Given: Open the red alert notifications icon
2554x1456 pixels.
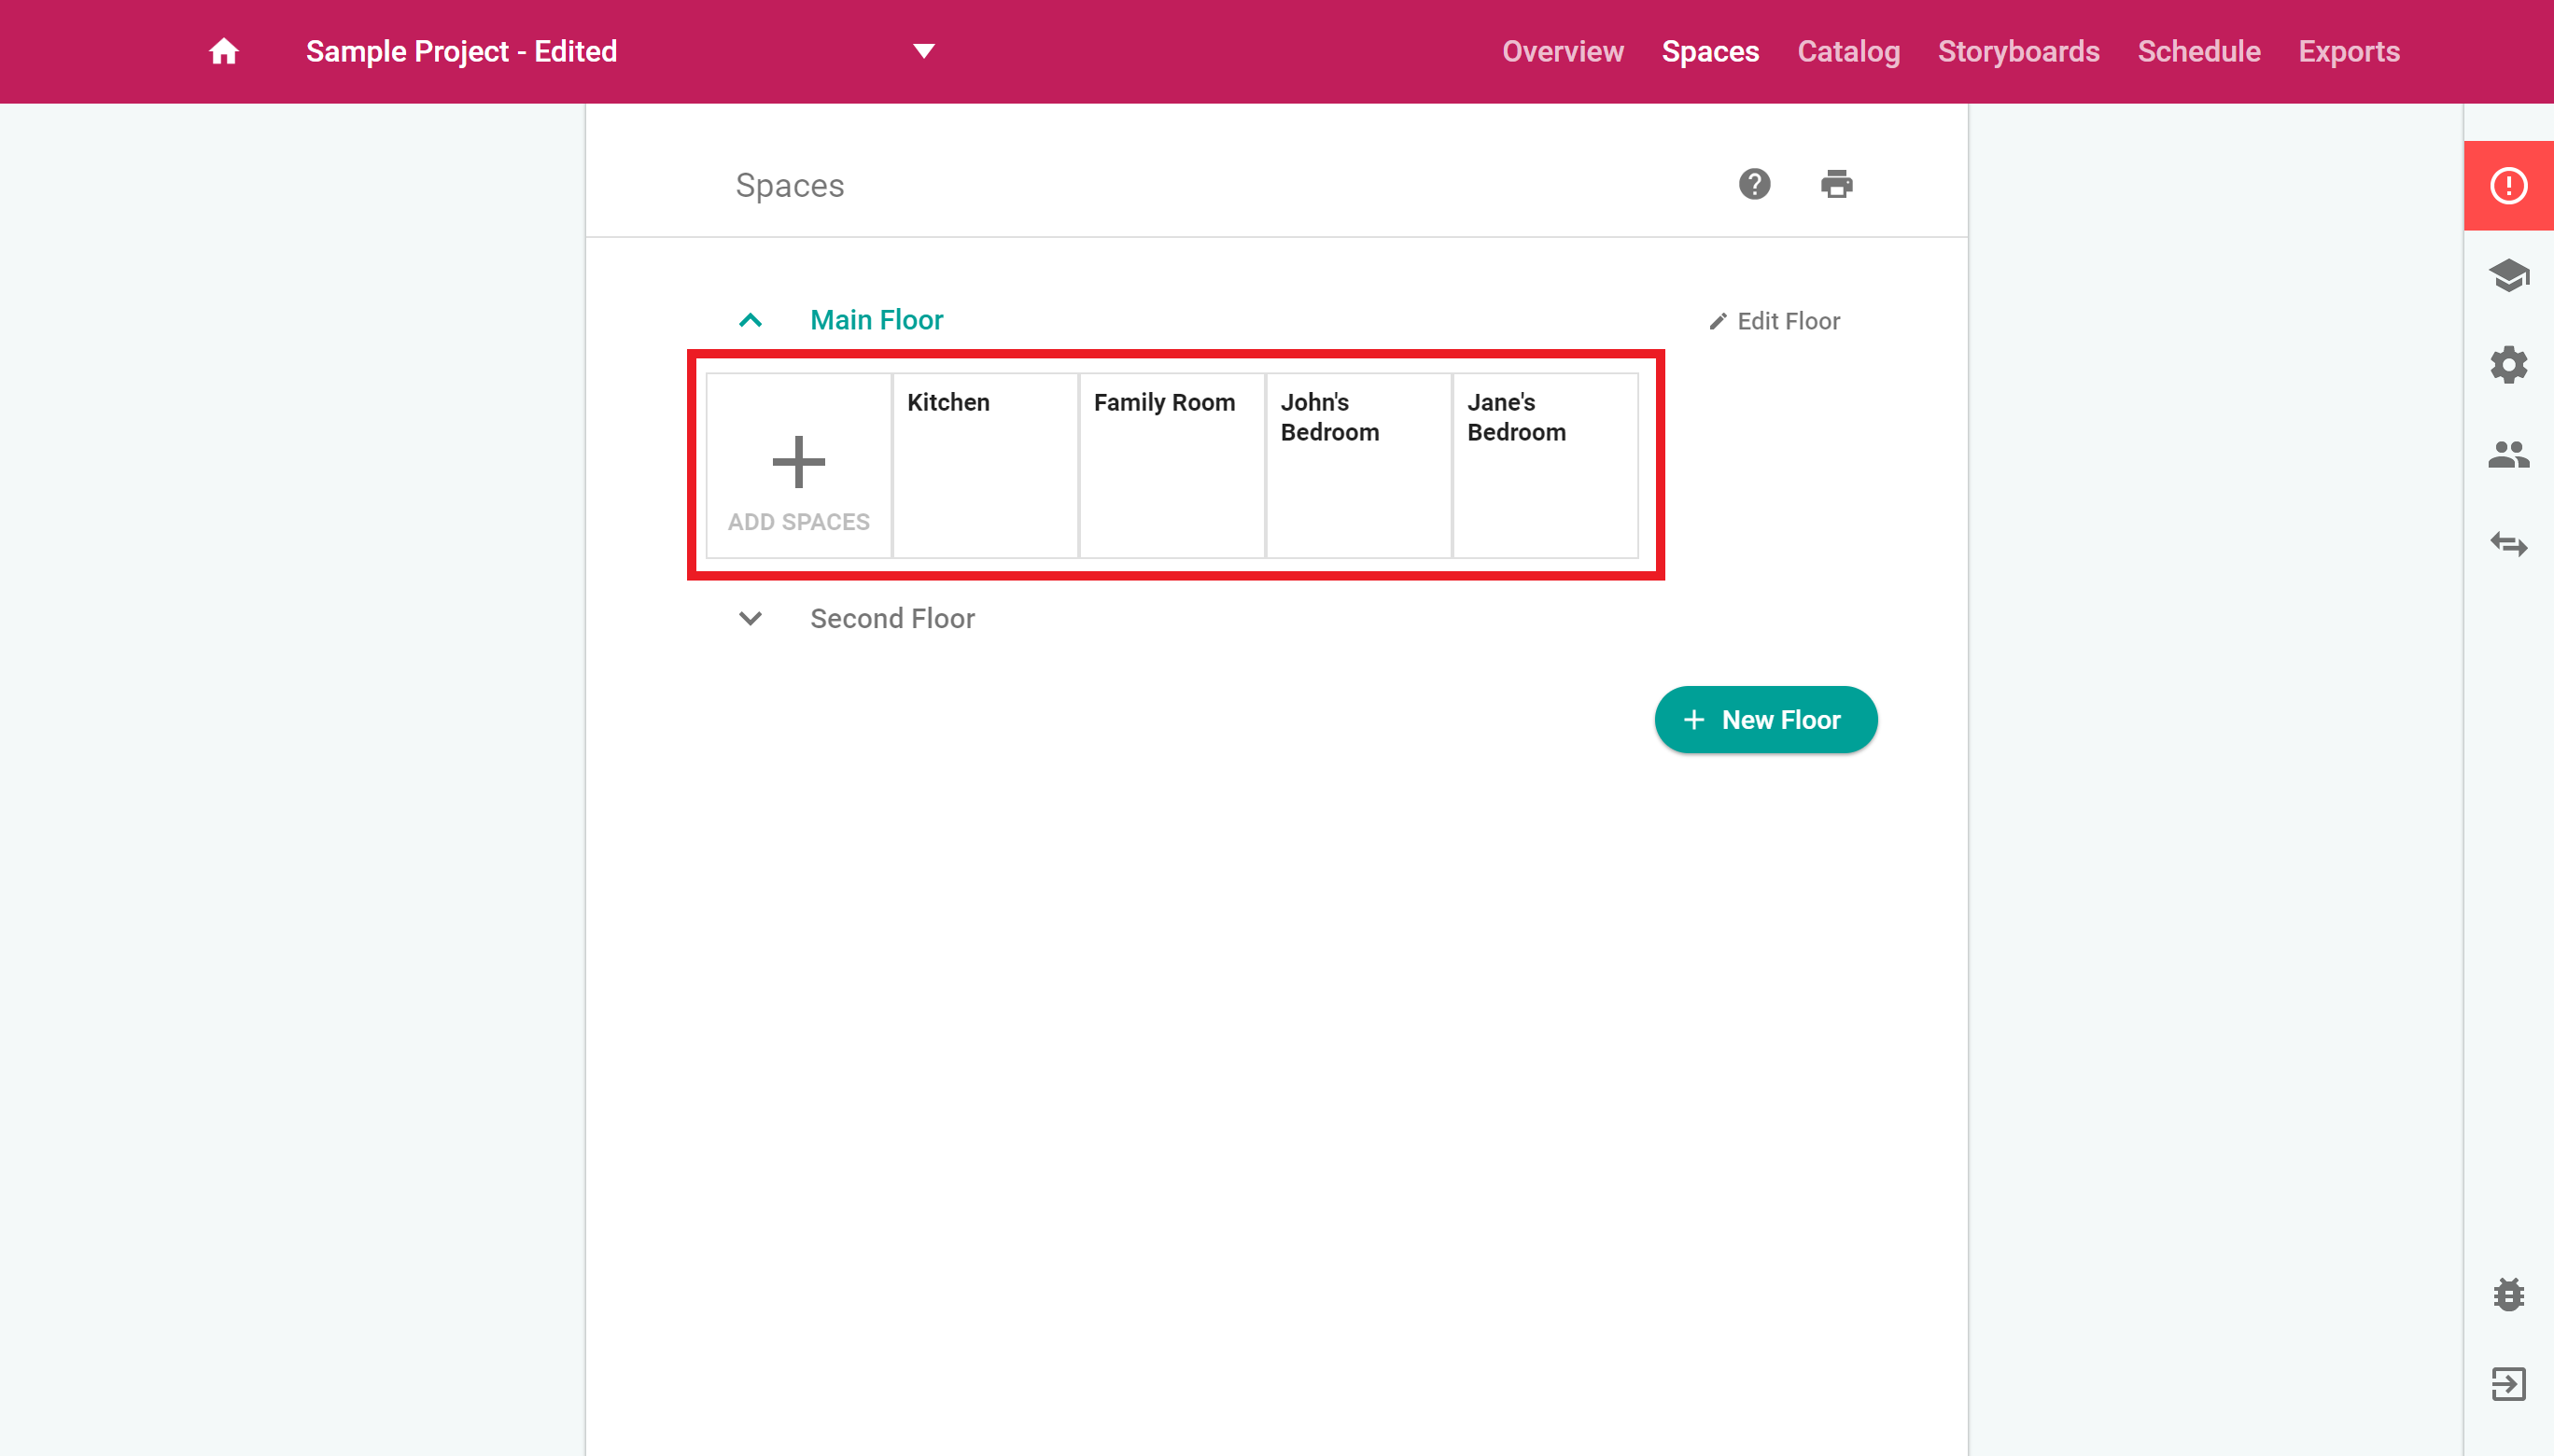Looking at the screenshot, I should tap(2508, 186).
